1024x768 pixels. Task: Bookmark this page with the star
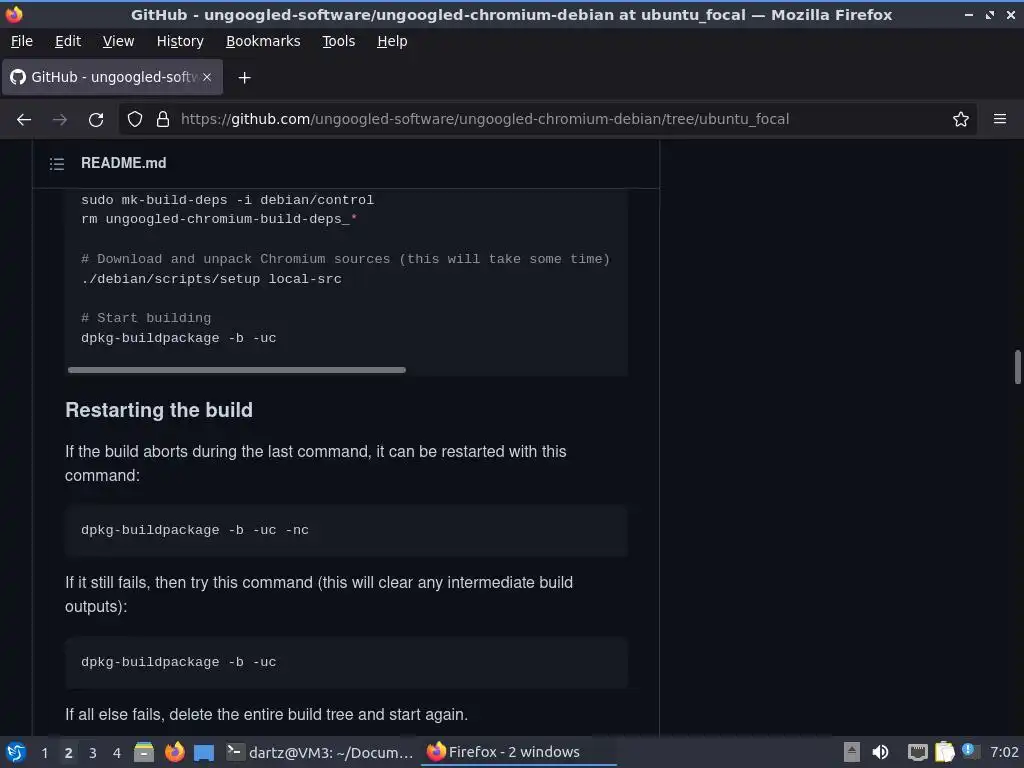(x=961, y=120)
